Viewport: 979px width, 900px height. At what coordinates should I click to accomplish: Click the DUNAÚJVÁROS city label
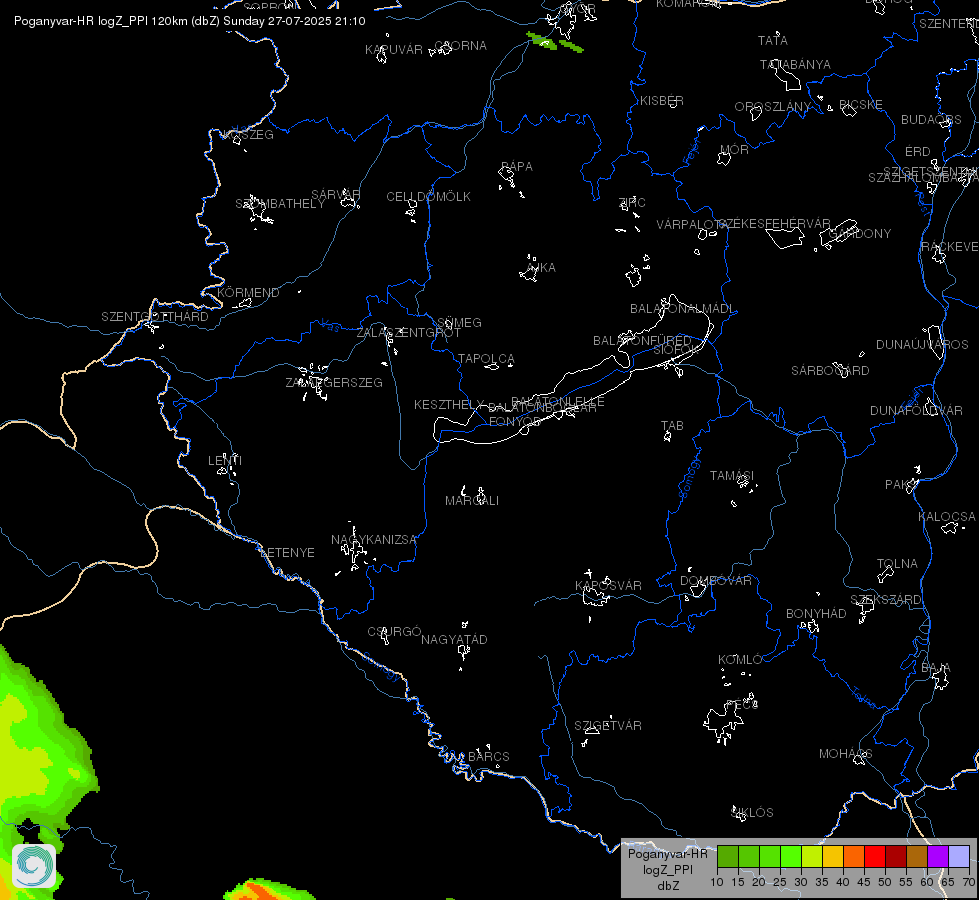922,345
